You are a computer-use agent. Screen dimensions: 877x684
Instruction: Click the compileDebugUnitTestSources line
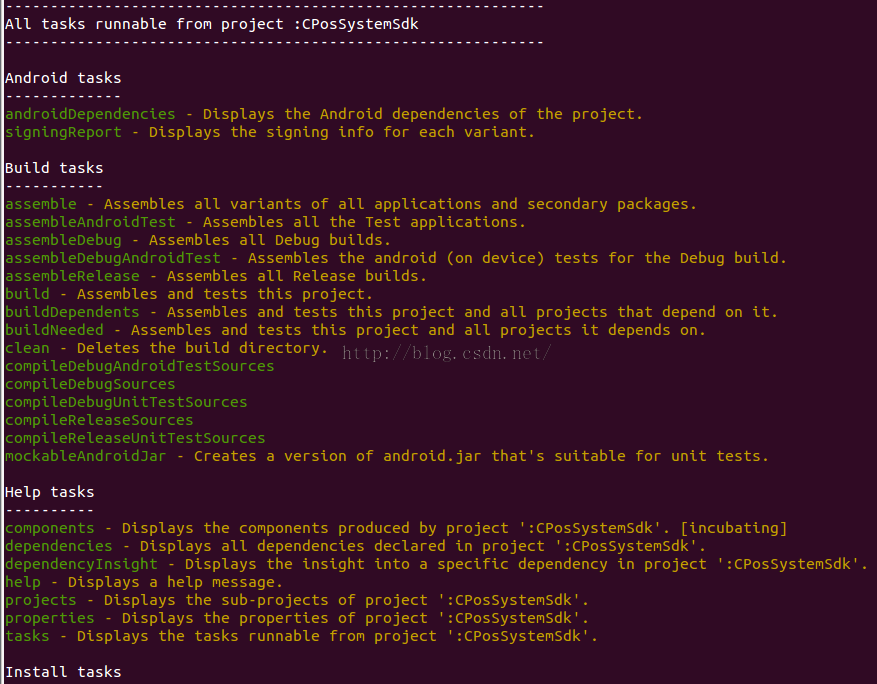point(126,402)
